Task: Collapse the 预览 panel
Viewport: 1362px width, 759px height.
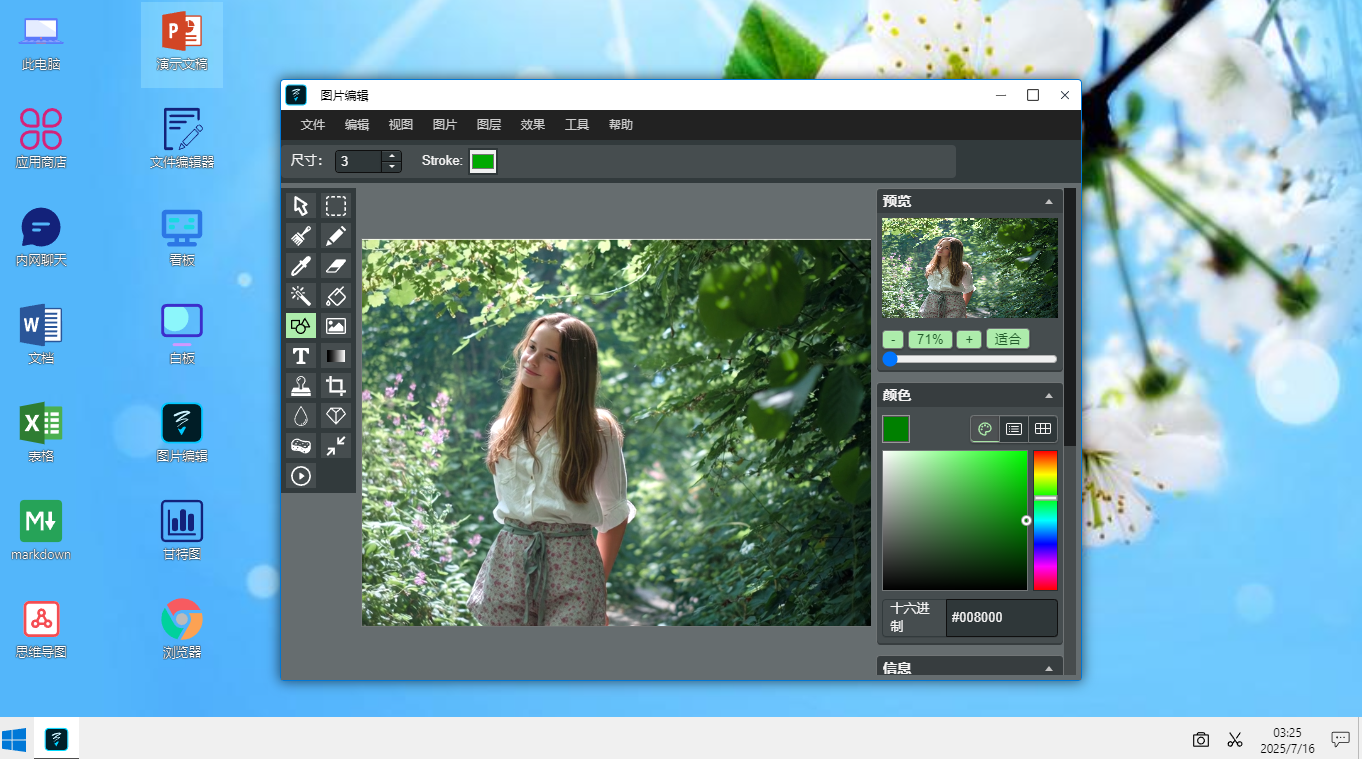Action: pyautogui.click(x=1049, y=201)
